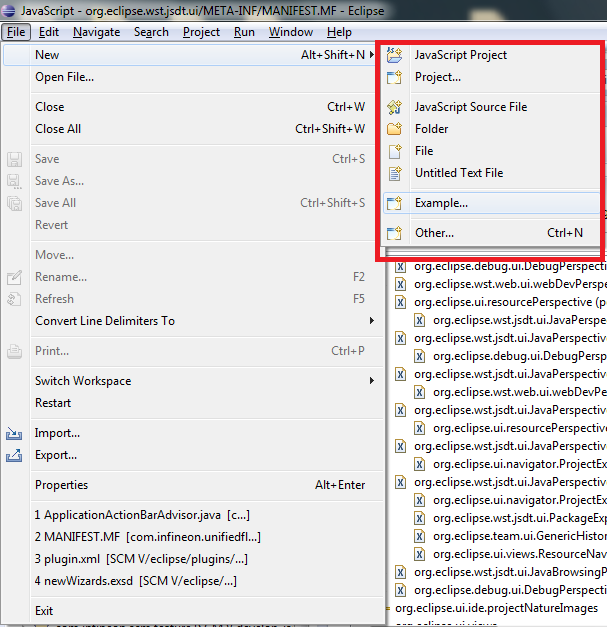Open the Project menu
Image resolution: width=607 pixels, height=627 pixels.
[201, 32]
